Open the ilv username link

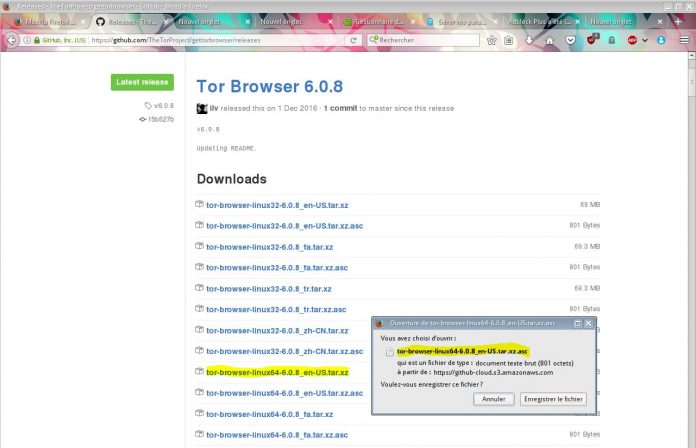point(214,108)
